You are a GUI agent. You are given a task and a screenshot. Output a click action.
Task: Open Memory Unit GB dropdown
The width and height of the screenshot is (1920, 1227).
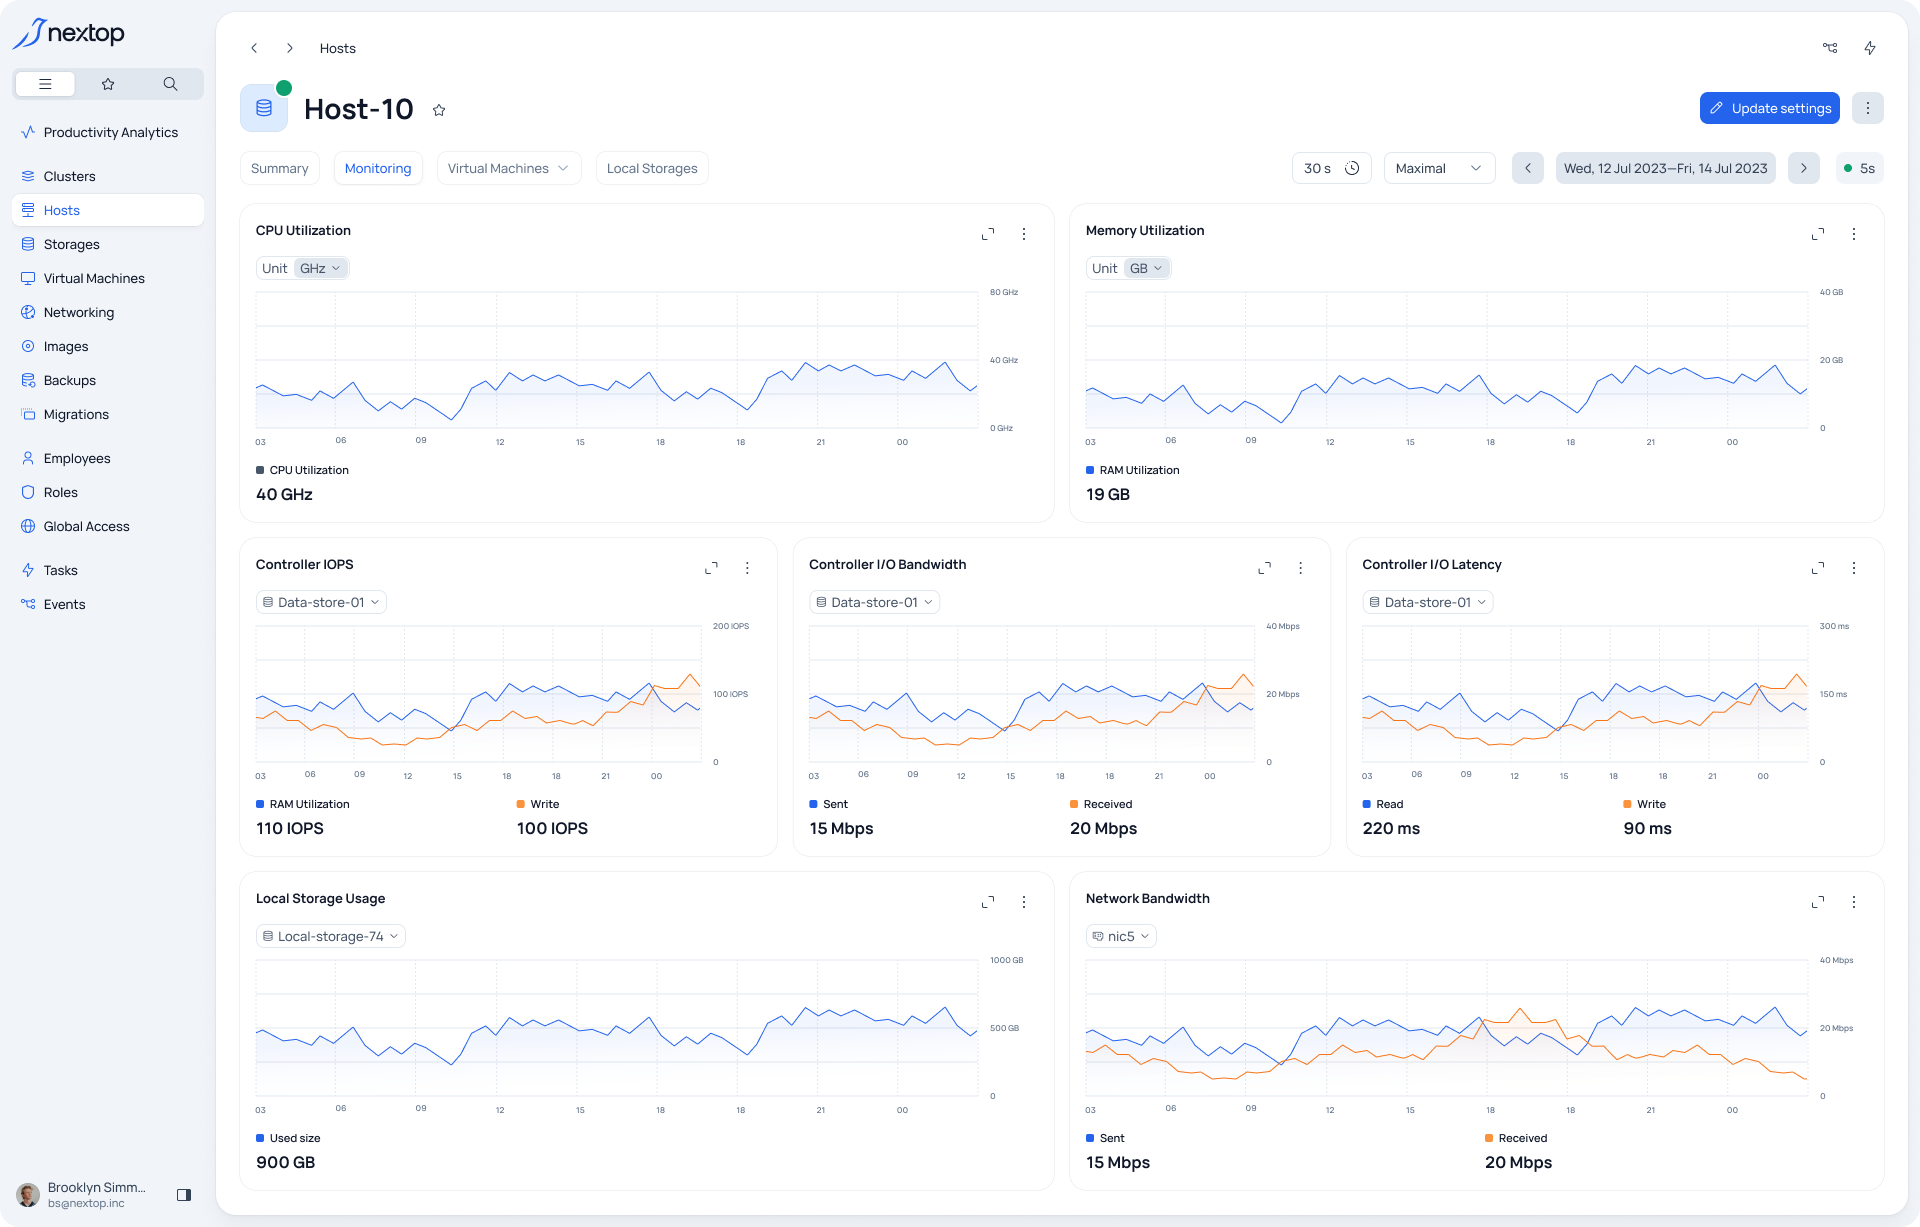[1146, 268]
